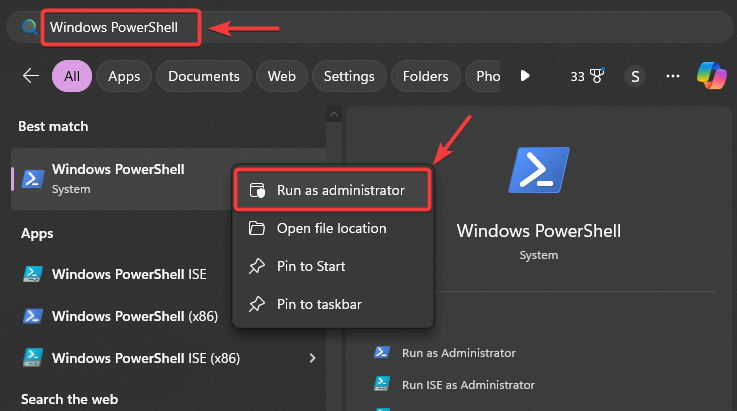Click the large PowerShell logo in preview
The height and width of the screenshot is (411, 737).
click(538, 170)
